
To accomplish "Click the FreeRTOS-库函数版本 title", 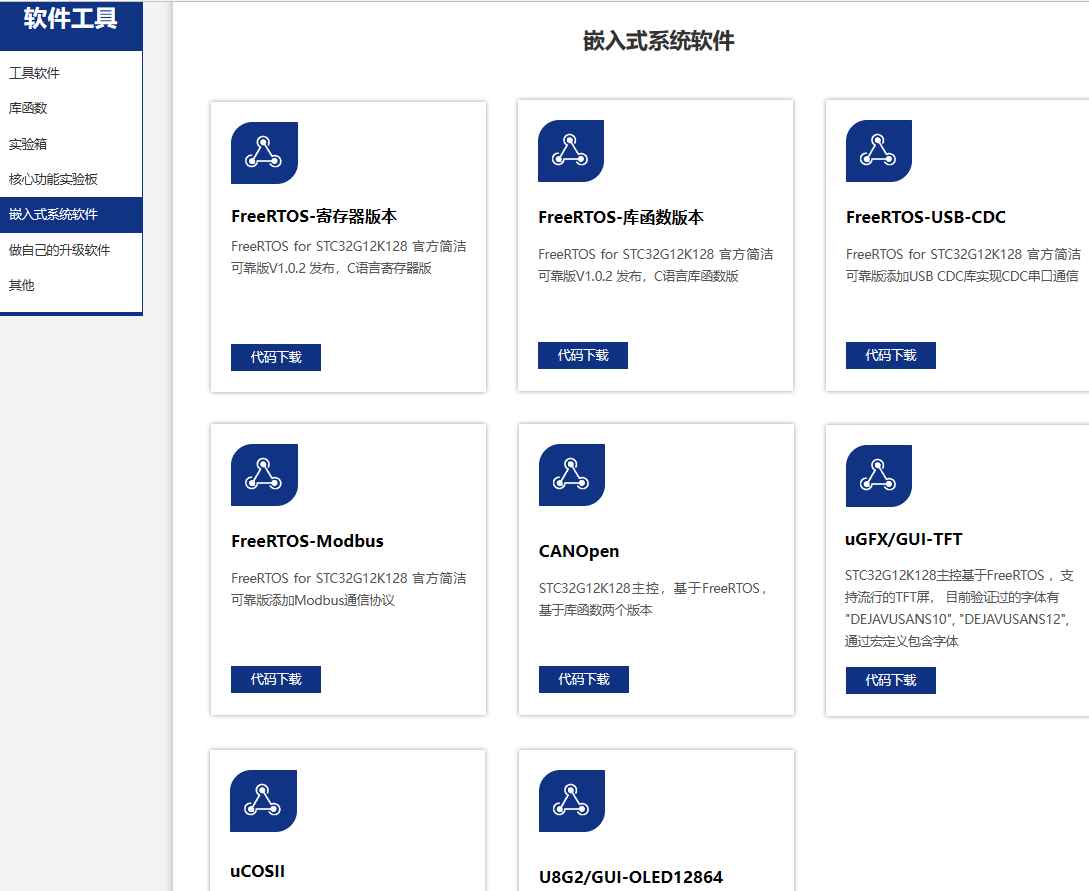I will pos(621,217).
